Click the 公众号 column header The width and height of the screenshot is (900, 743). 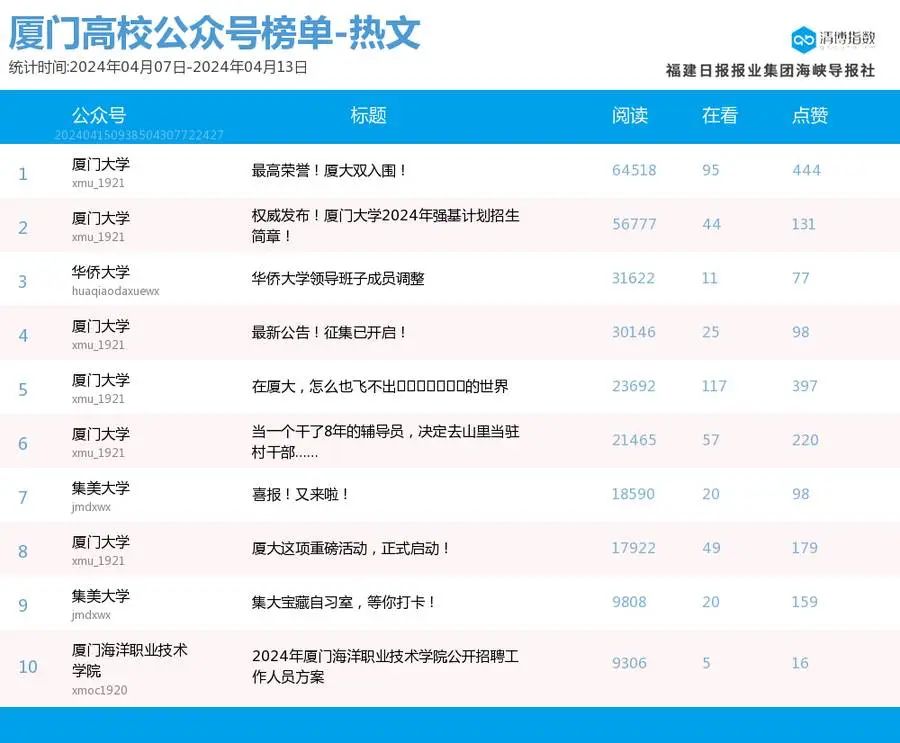[x=99, y=115]
